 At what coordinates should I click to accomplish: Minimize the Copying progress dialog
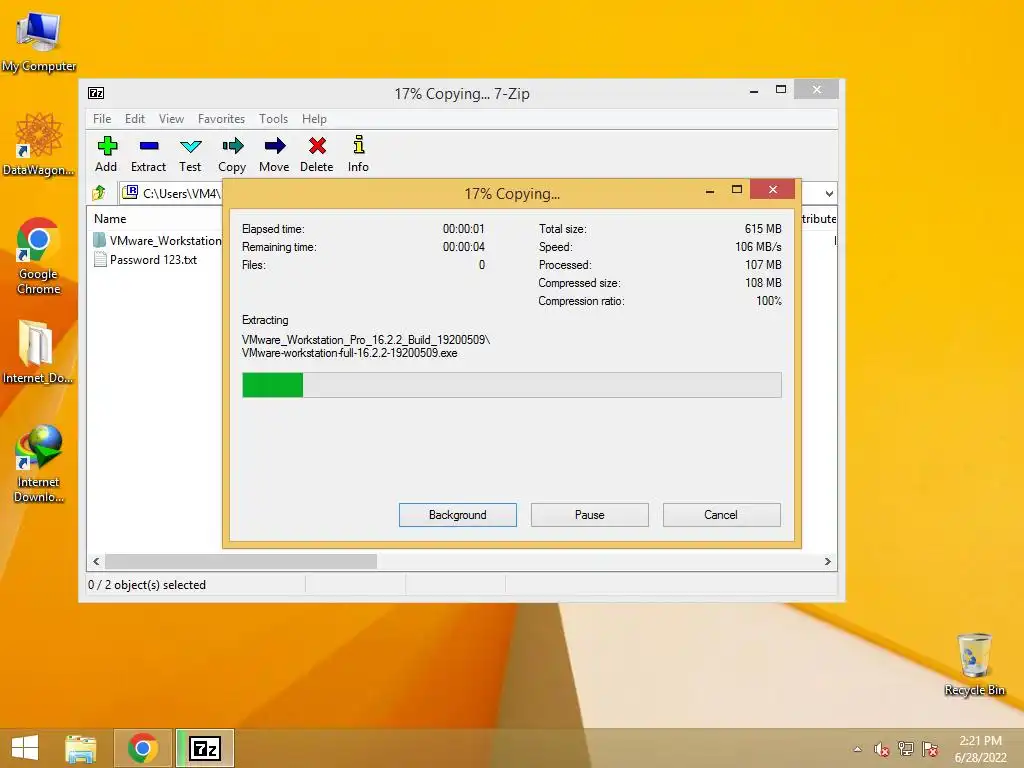710,191
